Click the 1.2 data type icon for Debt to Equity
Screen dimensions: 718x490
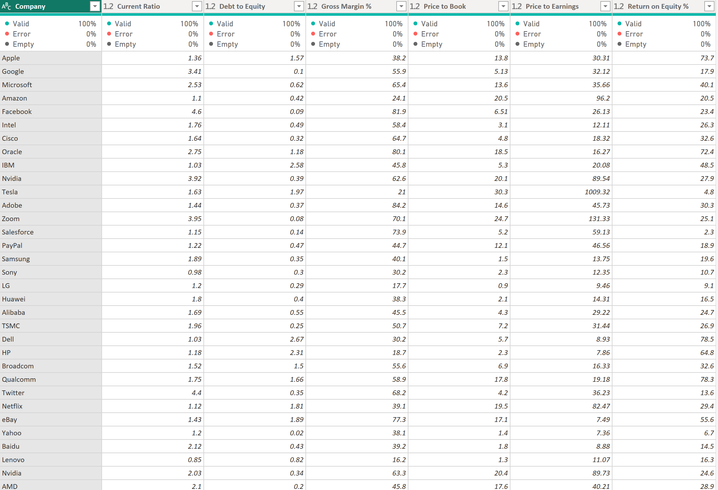click(x=211, y=6)
